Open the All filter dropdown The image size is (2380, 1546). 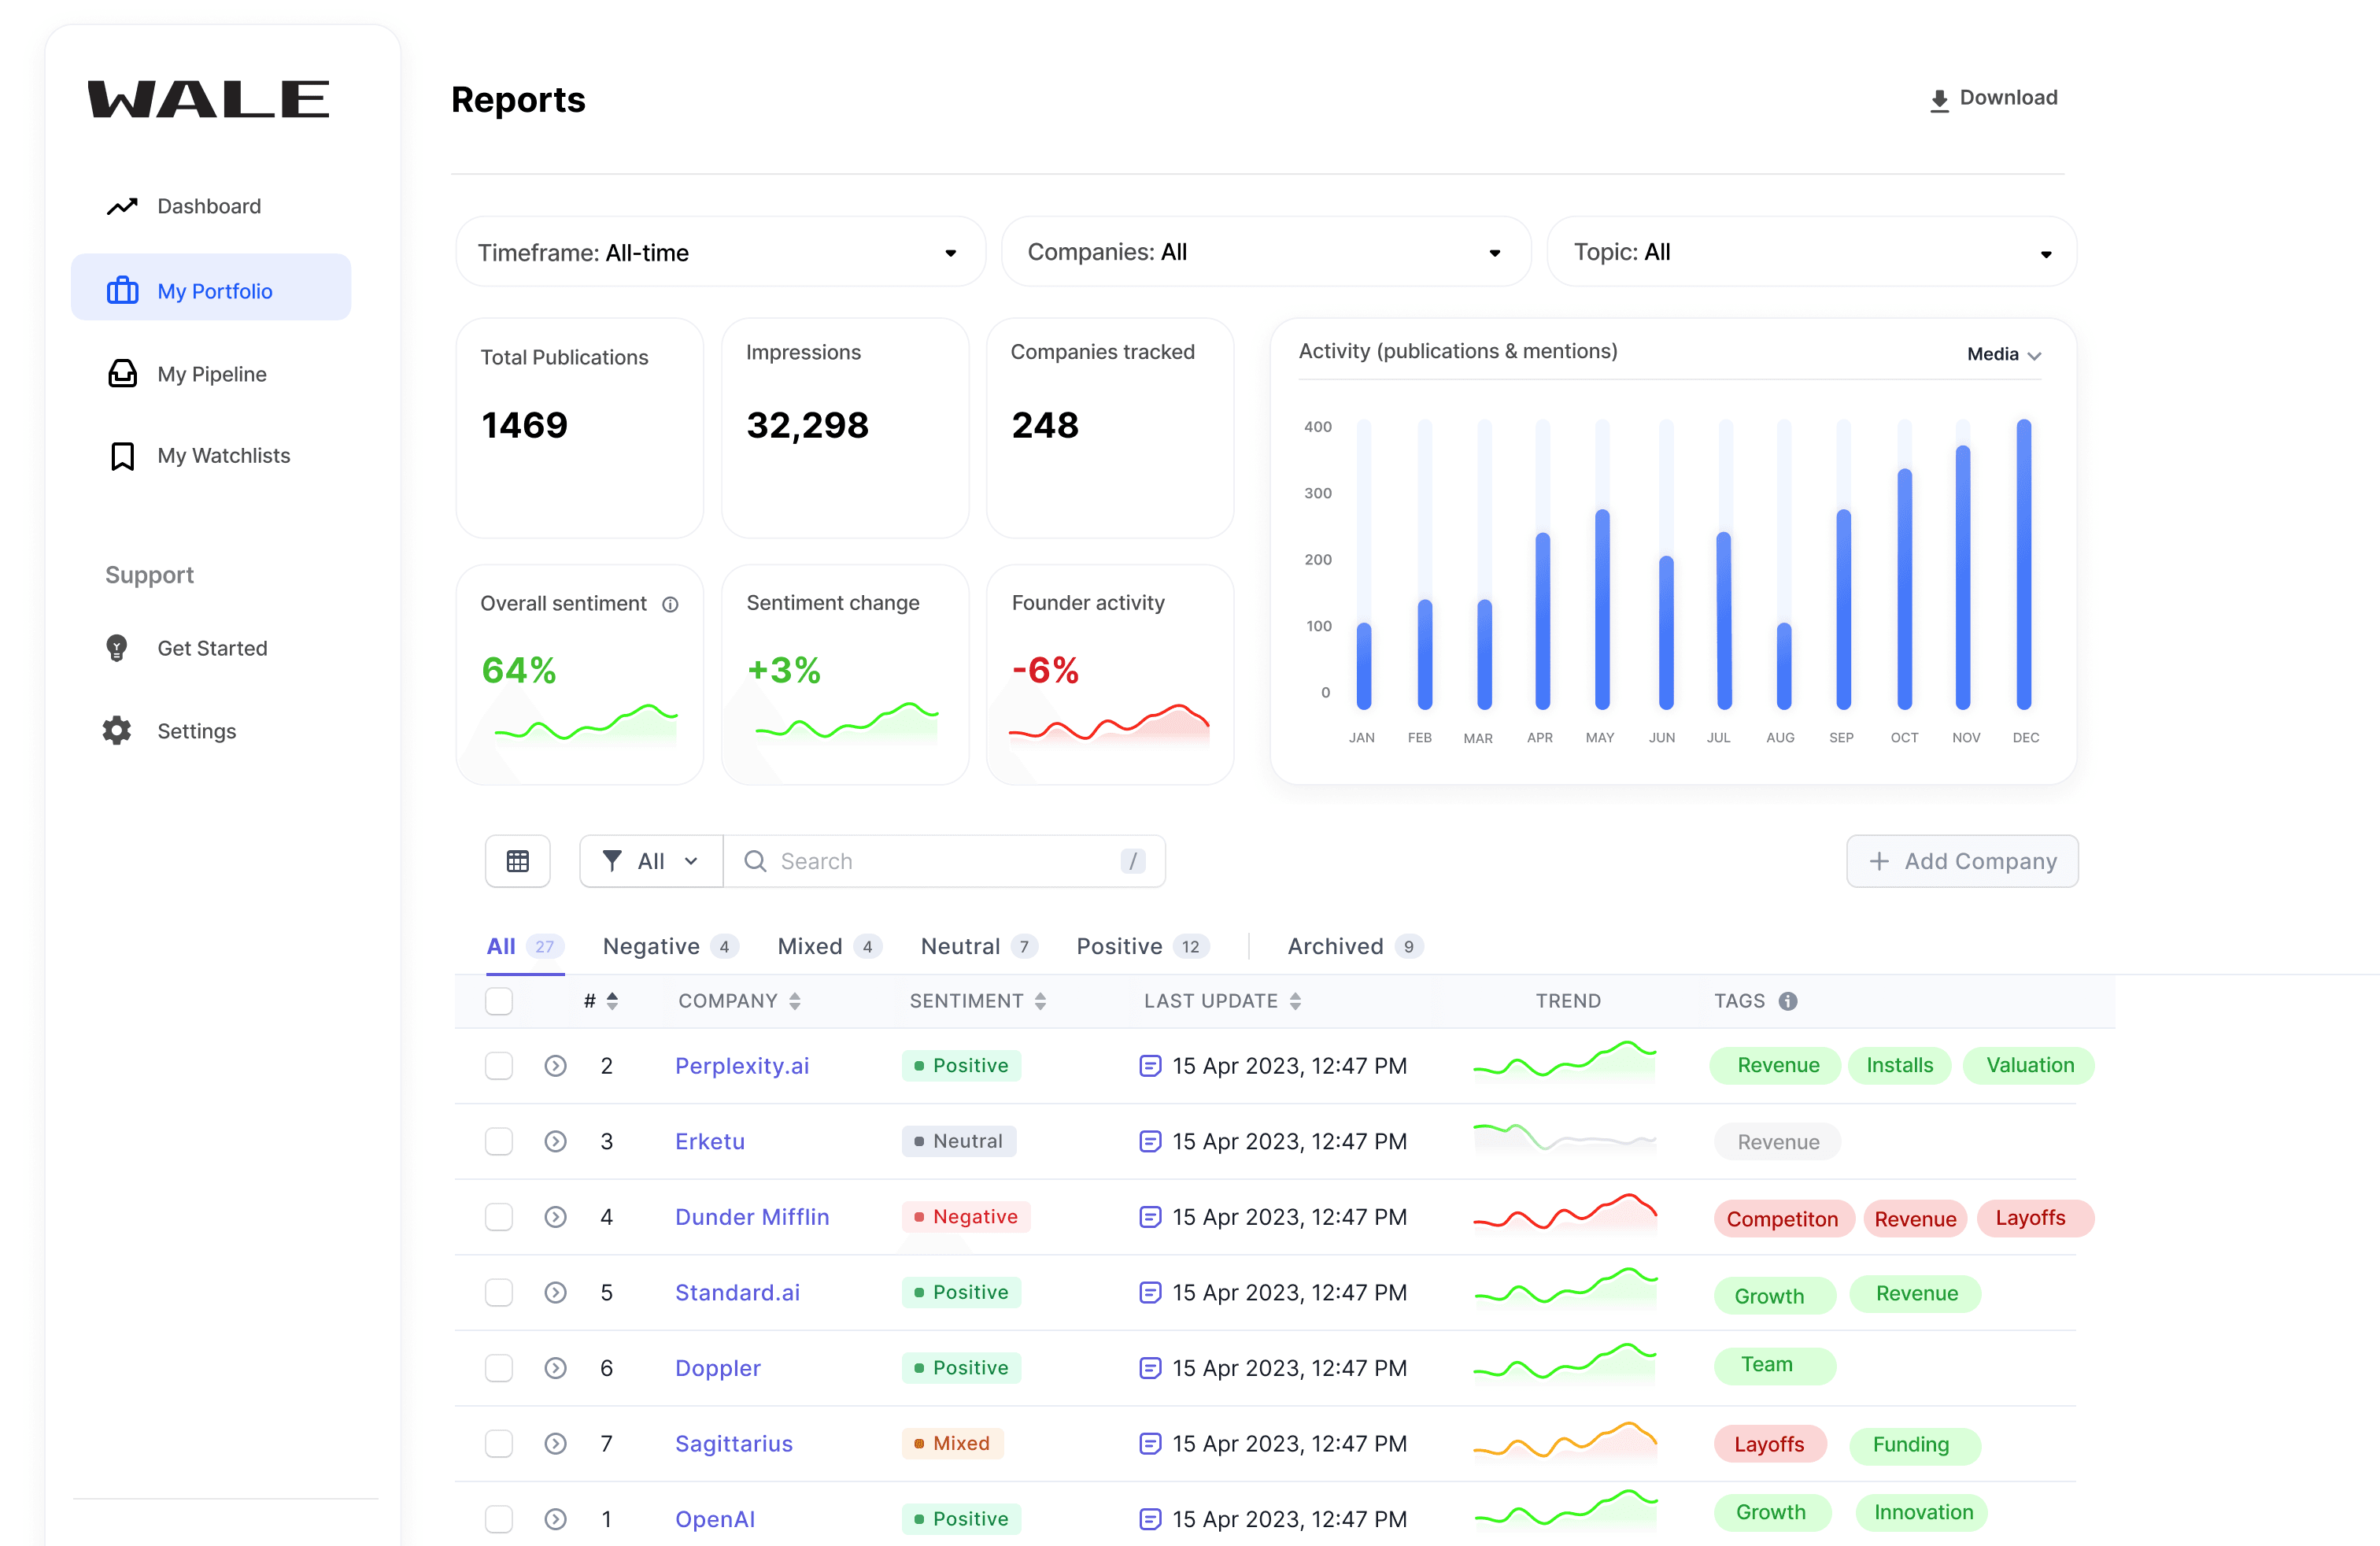651,861
